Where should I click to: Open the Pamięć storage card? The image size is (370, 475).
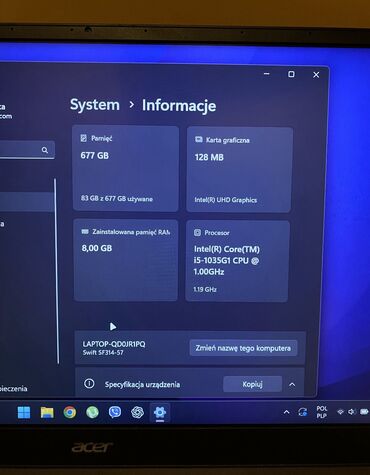[125, 168]
